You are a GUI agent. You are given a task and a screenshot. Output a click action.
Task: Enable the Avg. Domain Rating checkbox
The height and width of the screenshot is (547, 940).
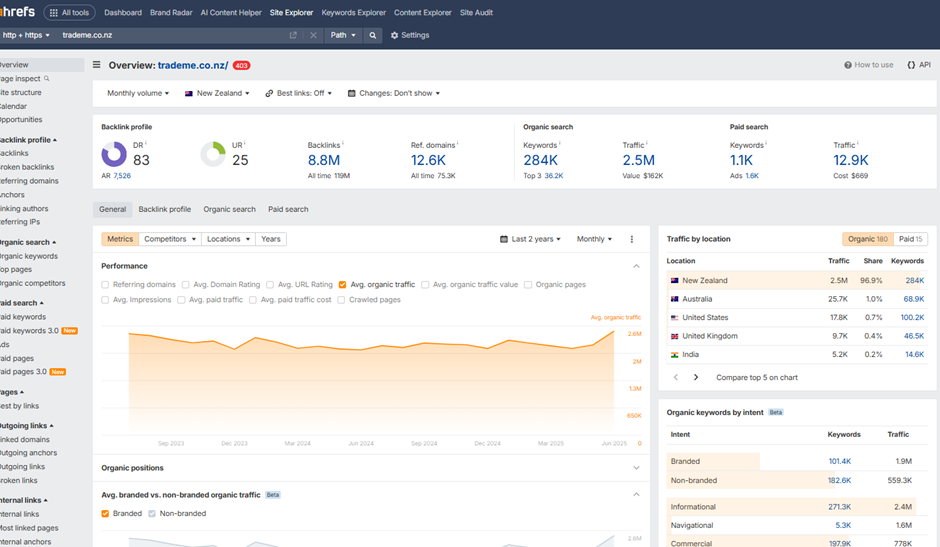185,285
